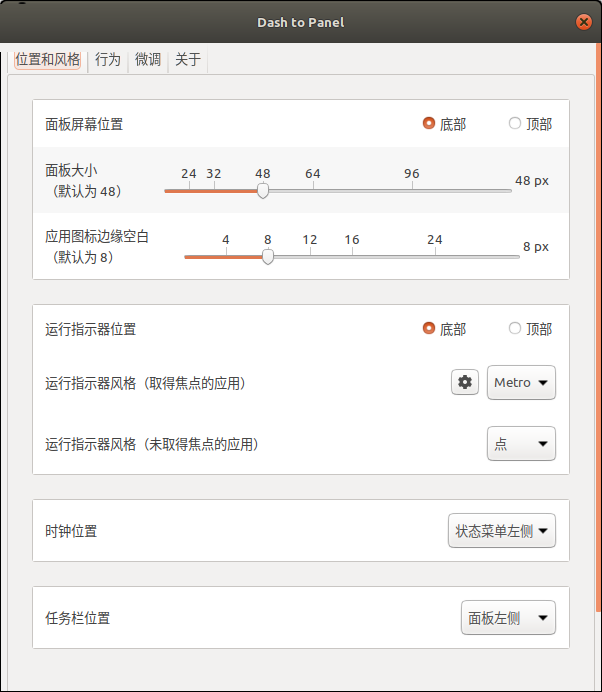Set icon margin slider to the 24 mark

tap(435, 257)
